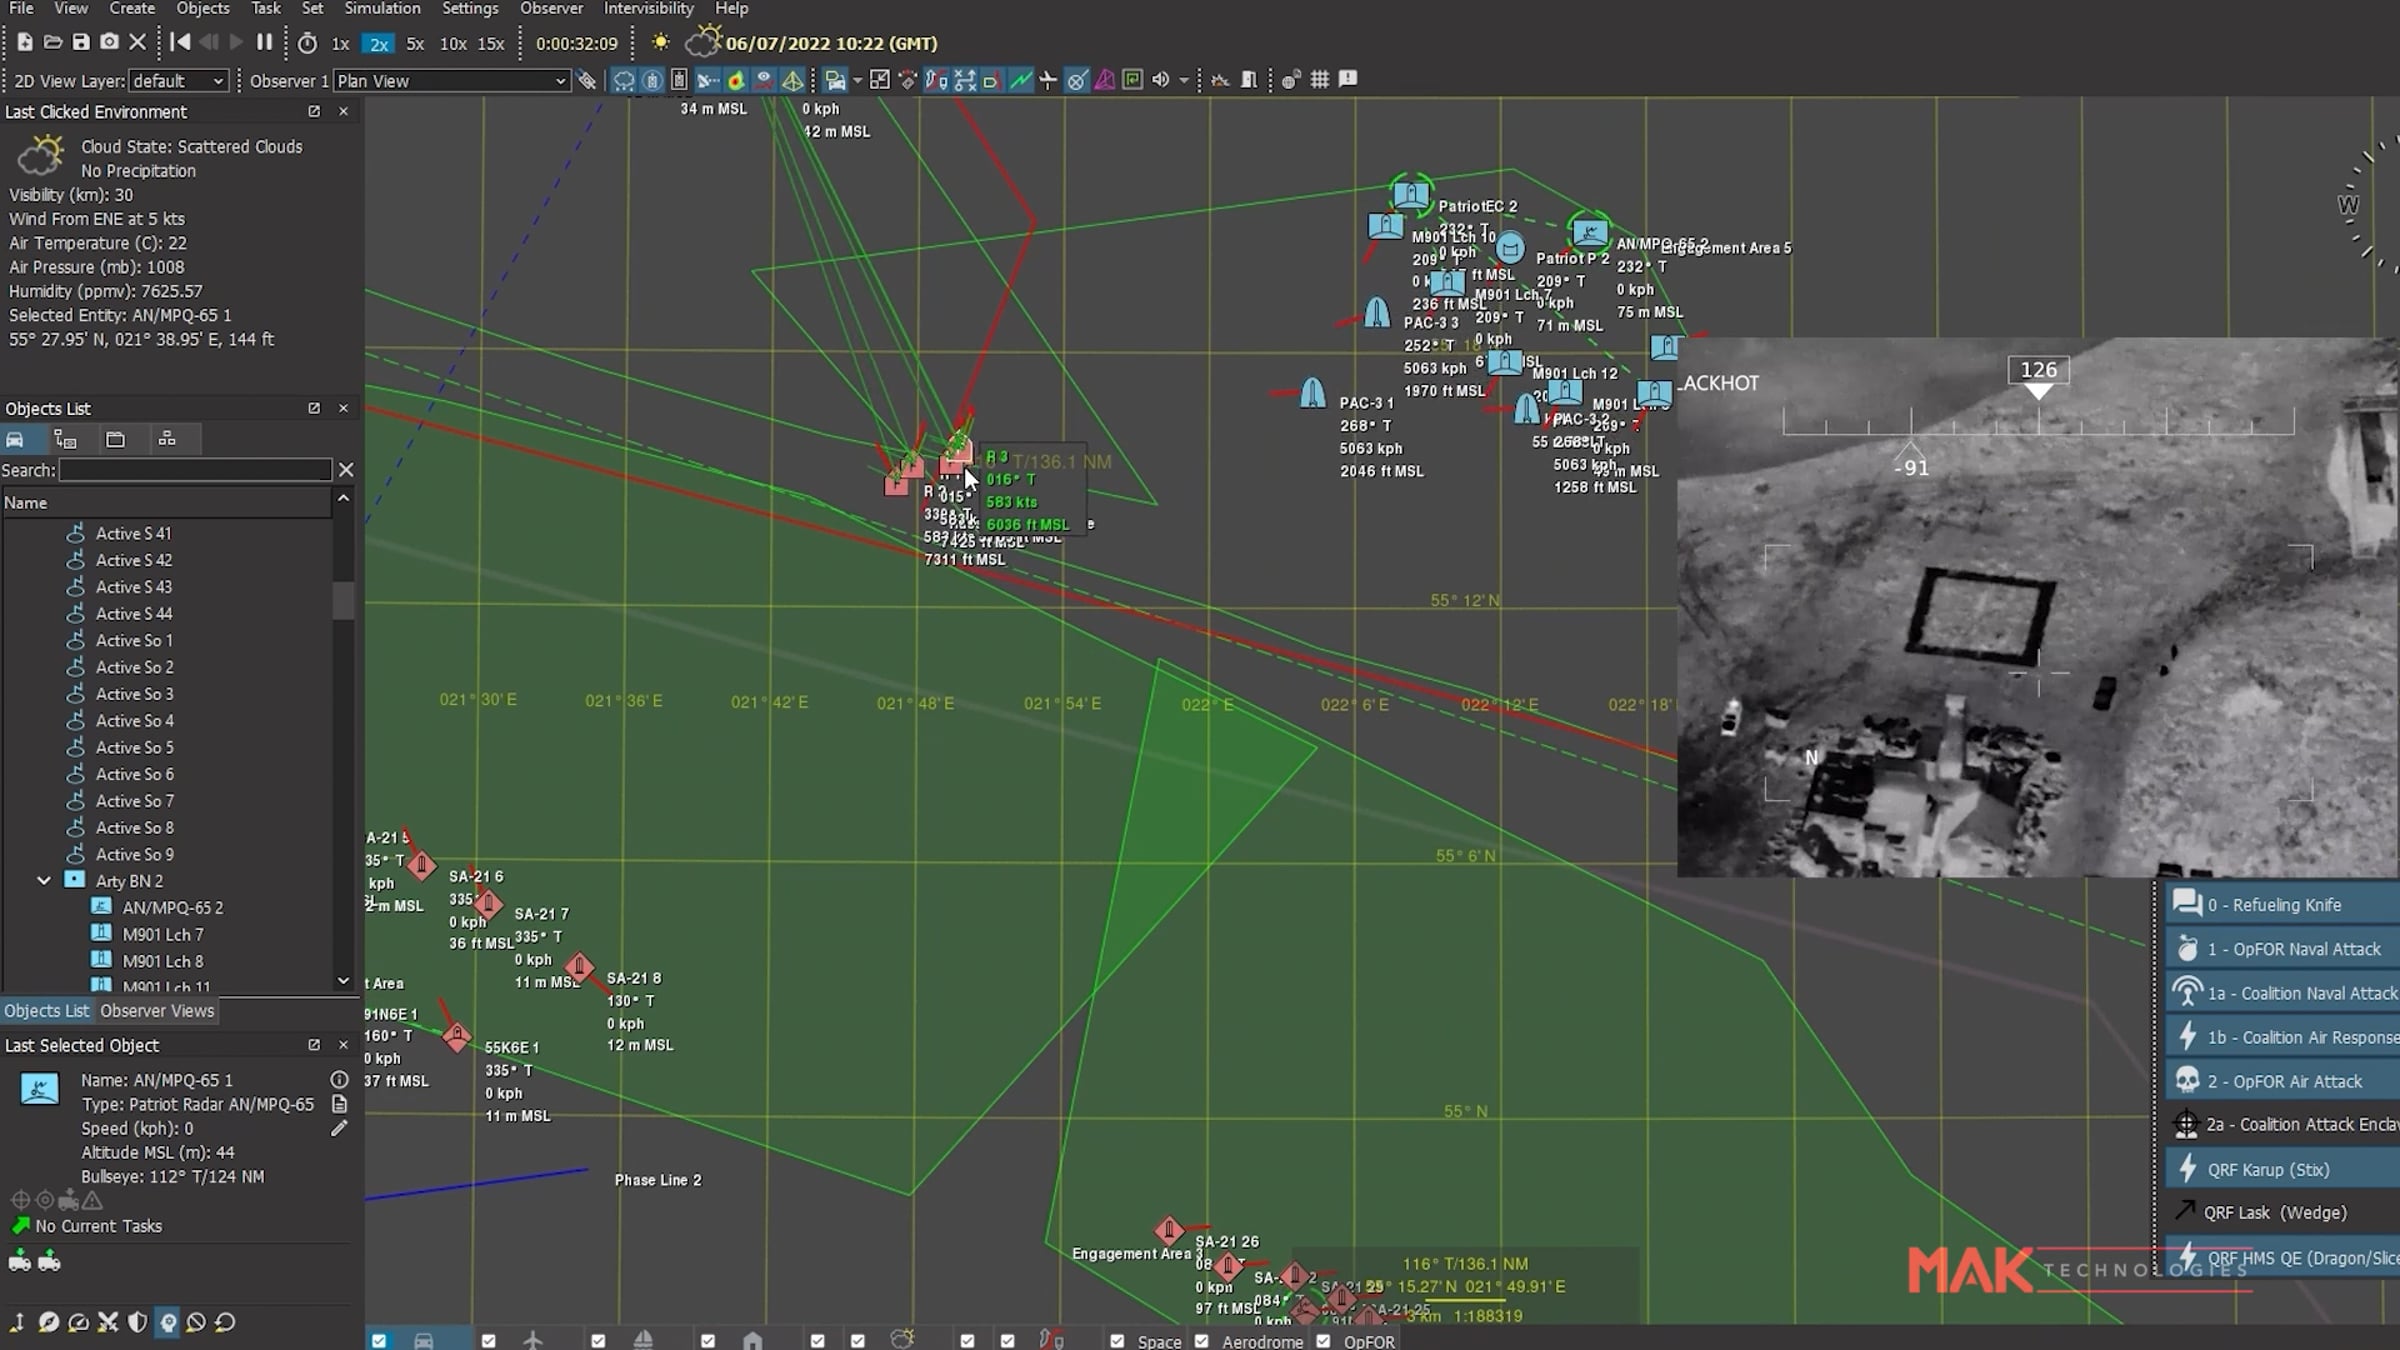Click the save scenario icon
The width and height of the screenshot is (2400, 1350).
(x=81, y=42)
